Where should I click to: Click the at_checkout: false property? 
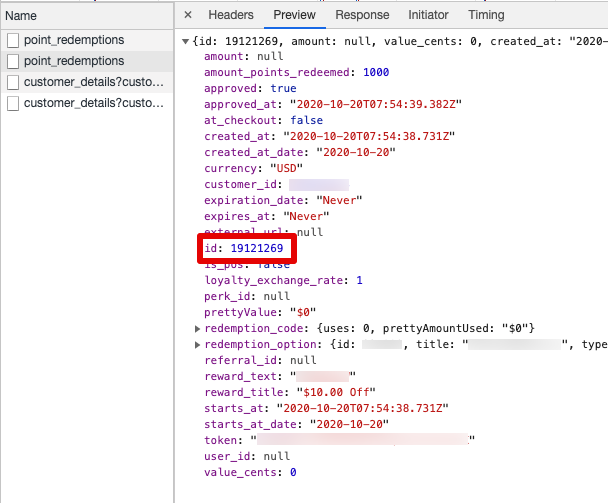pyautogui.click(x=263, y=120)
